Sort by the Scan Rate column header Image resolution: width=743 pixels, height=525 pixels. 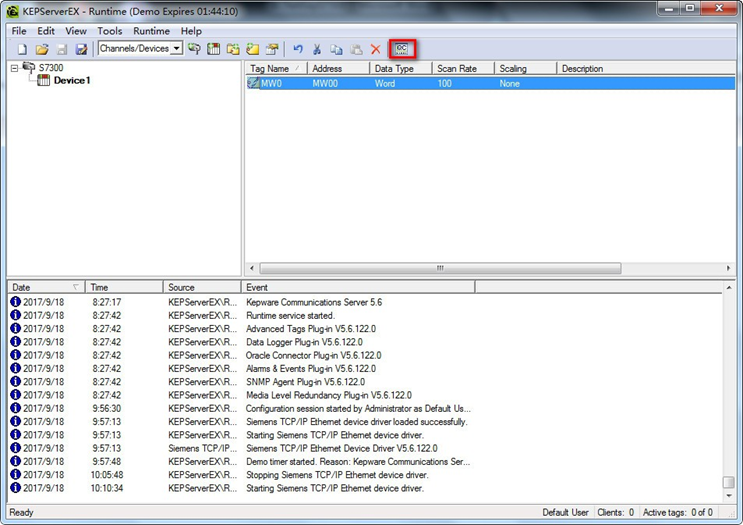(463, 68)
